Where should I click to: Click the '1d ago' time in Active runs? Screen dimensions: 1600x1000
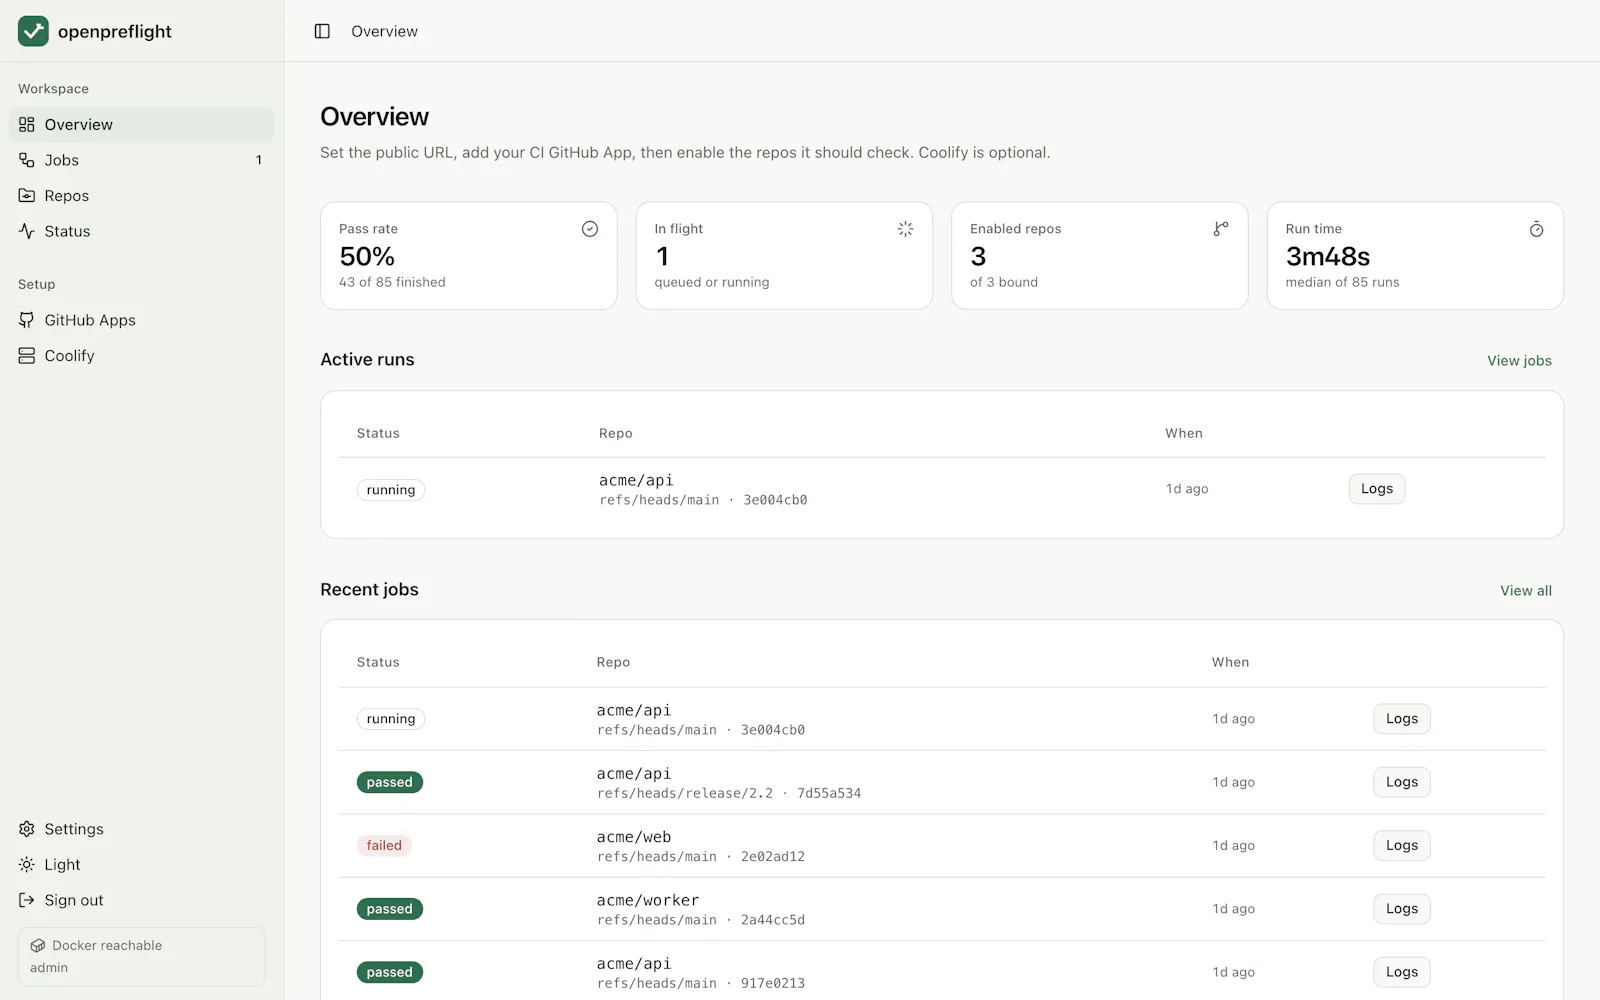(1187, 489)
